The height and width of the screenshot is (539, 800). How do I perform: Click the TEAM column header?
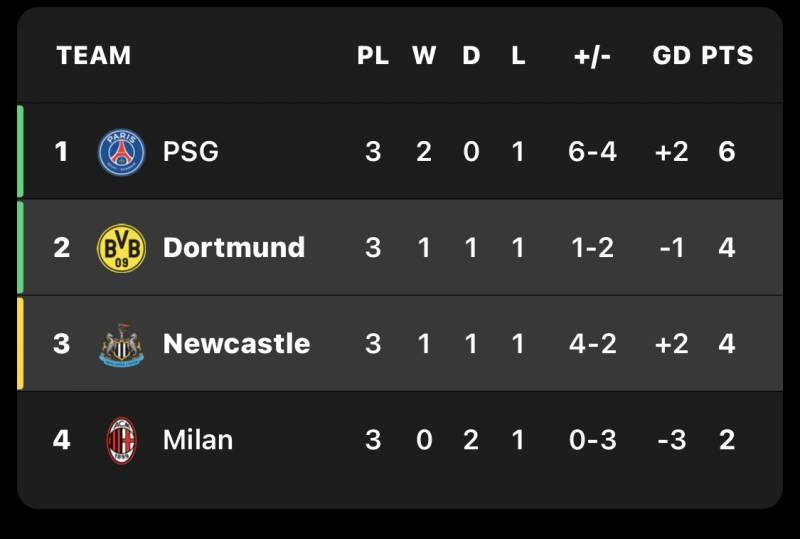[x=93, y=56]
